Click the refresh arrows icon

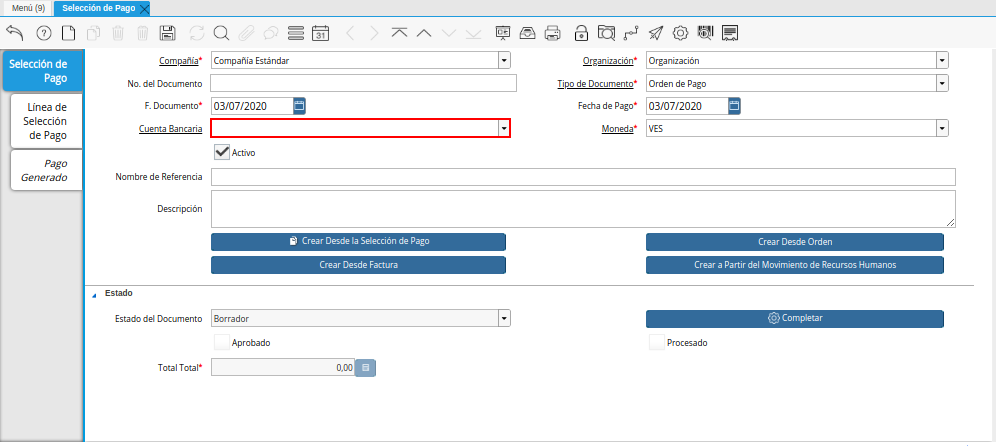(x=197, y=33)
